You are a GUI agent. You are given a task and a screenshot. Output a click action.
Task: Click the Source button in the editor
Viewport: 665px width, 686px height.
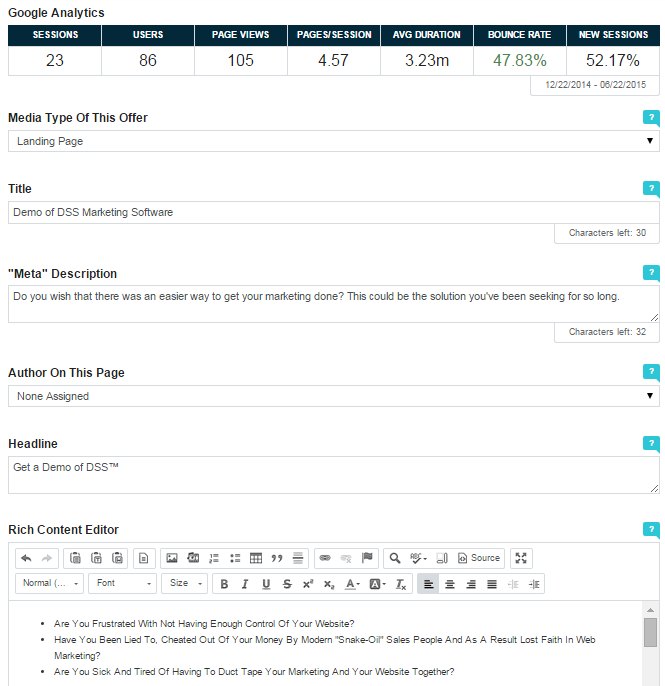point(479,558)
